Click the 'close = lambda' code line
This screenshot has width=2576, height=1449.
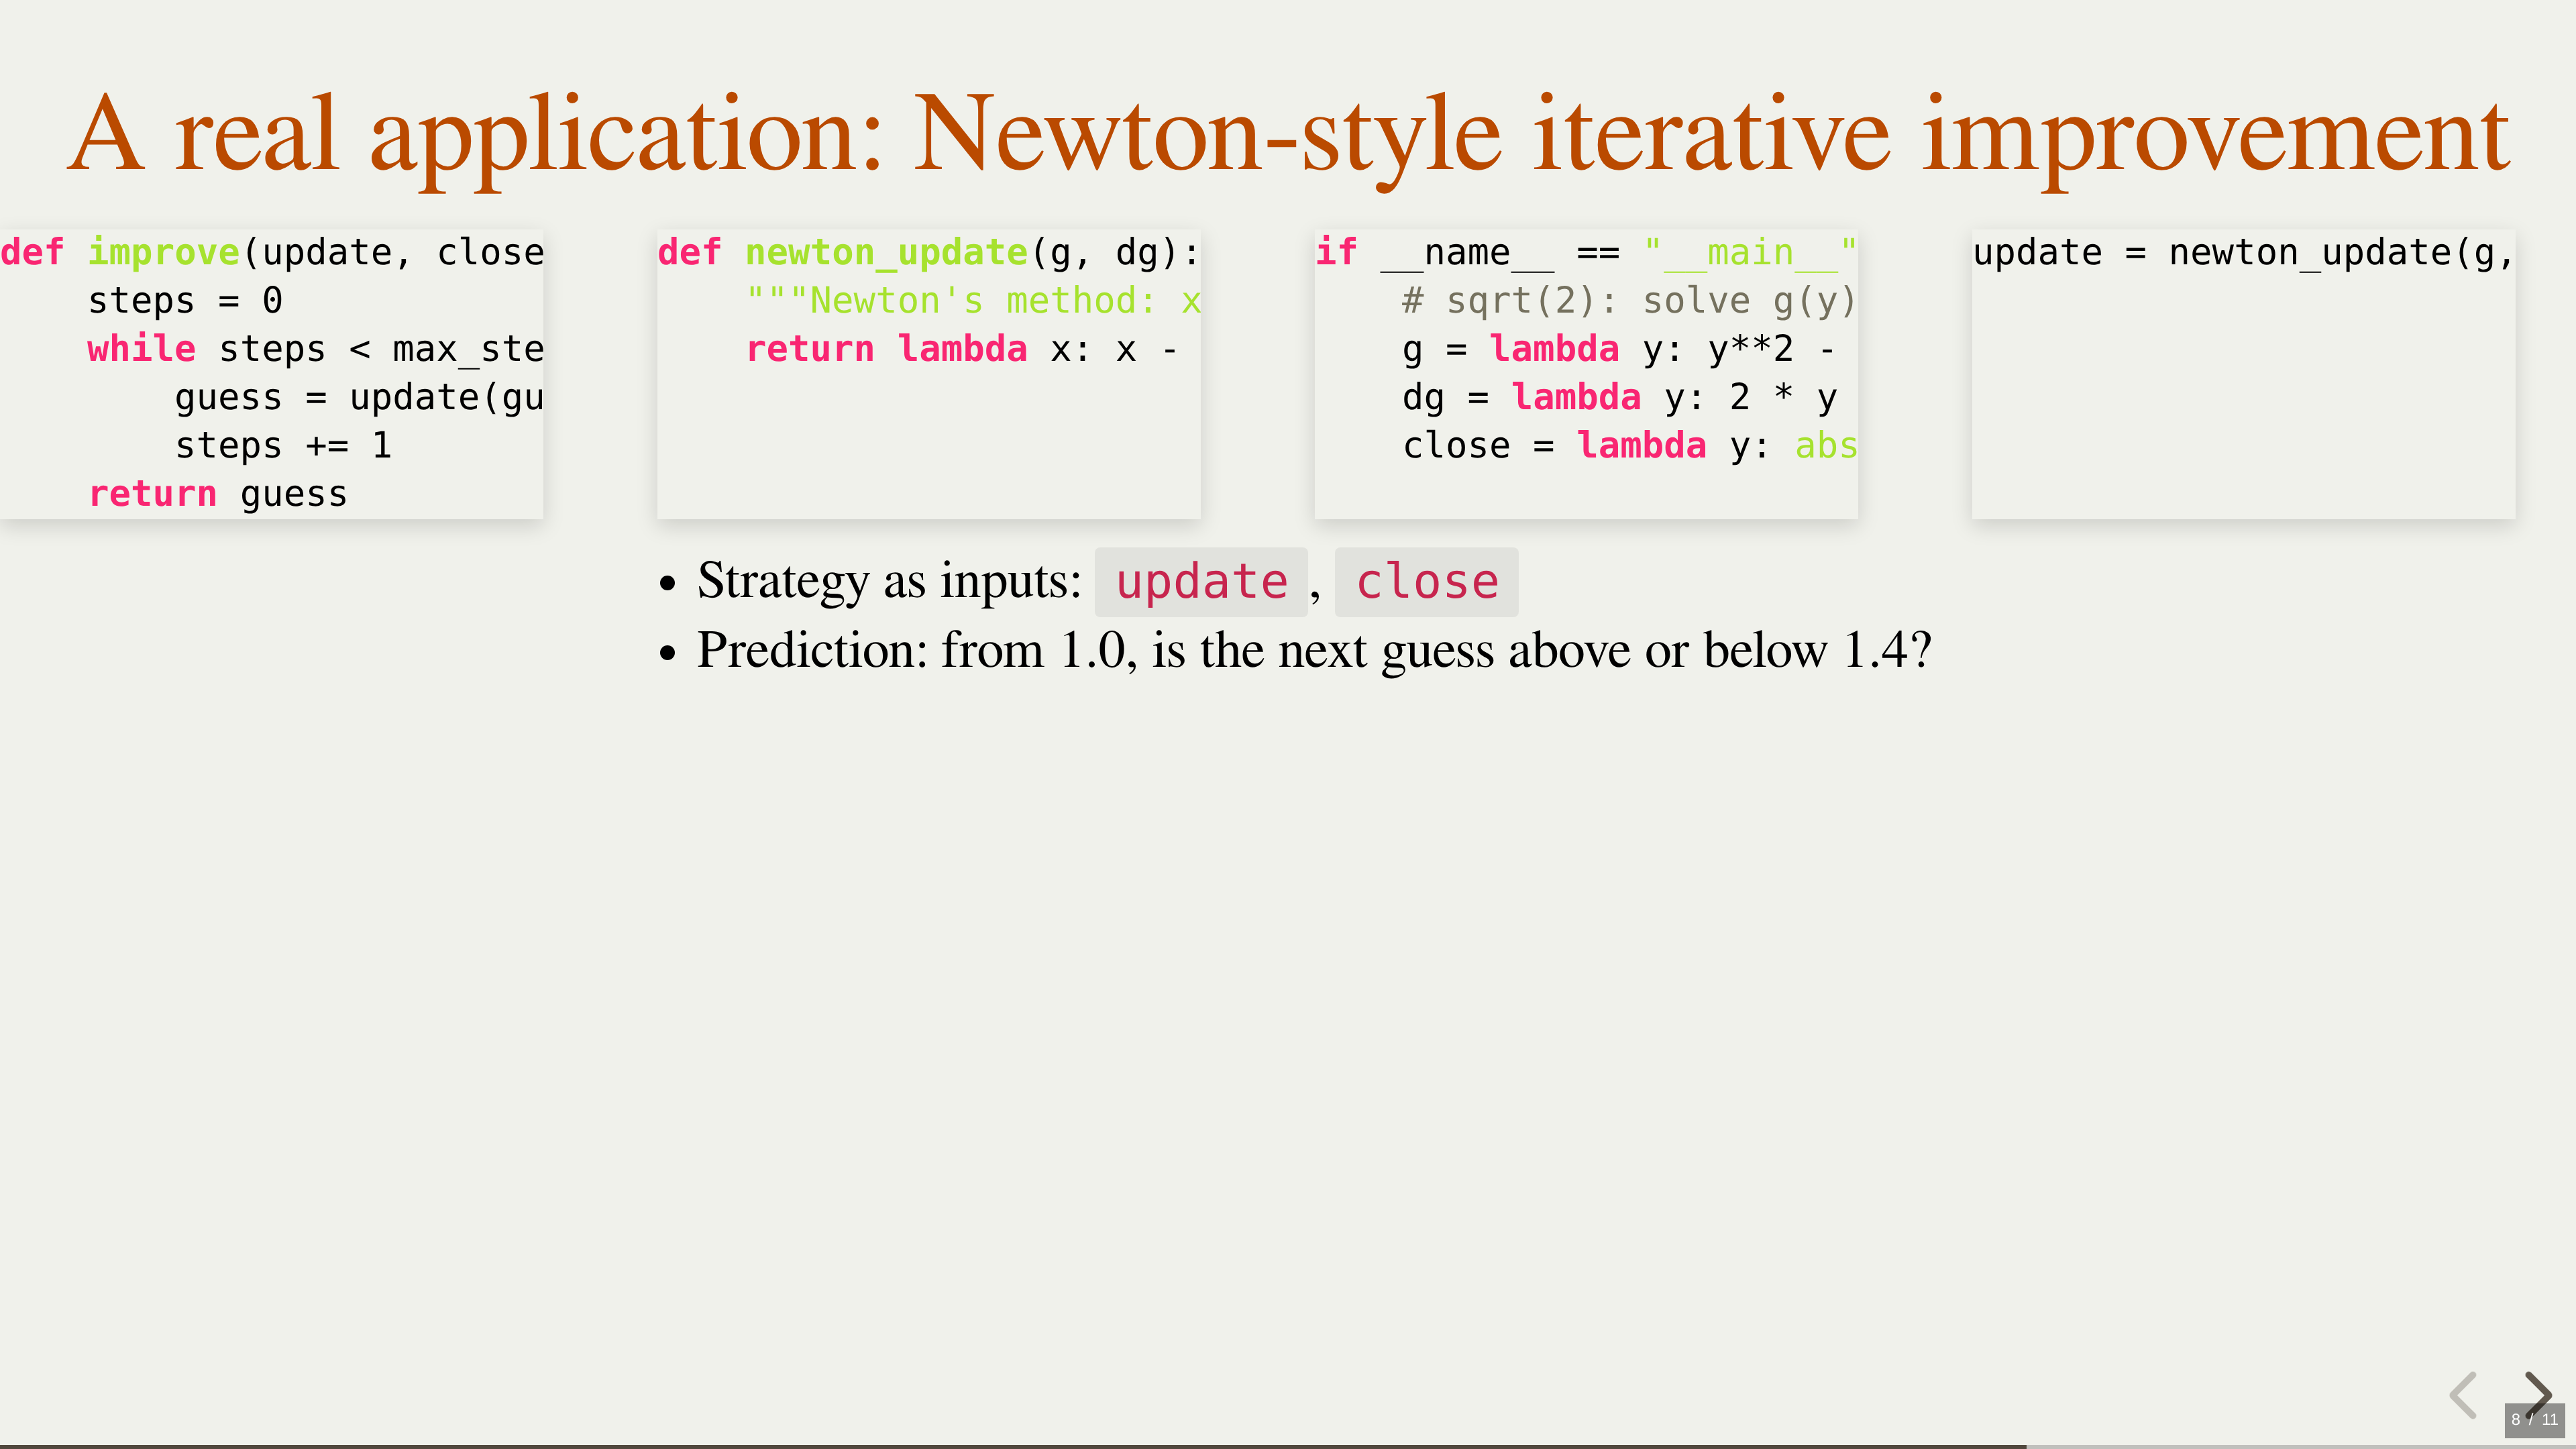(x=1628, y=446)
